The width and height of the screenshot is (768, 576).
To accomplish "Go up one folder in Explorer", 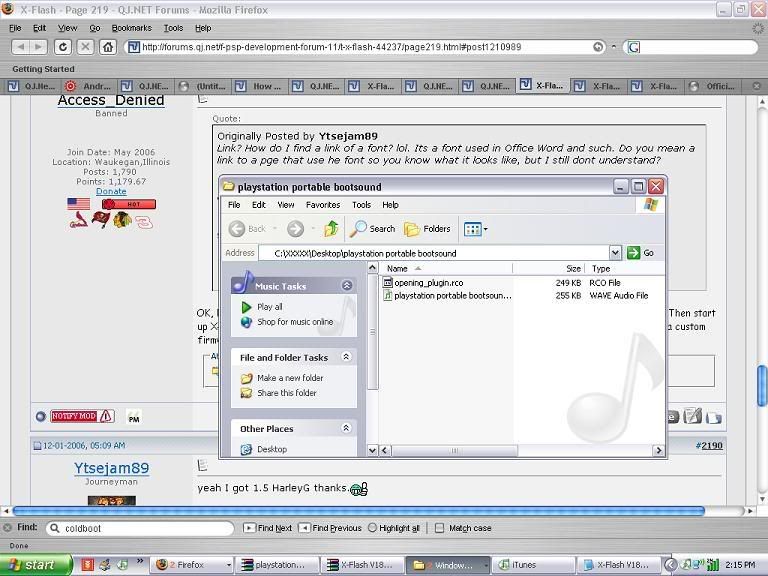I will [332, 229].
